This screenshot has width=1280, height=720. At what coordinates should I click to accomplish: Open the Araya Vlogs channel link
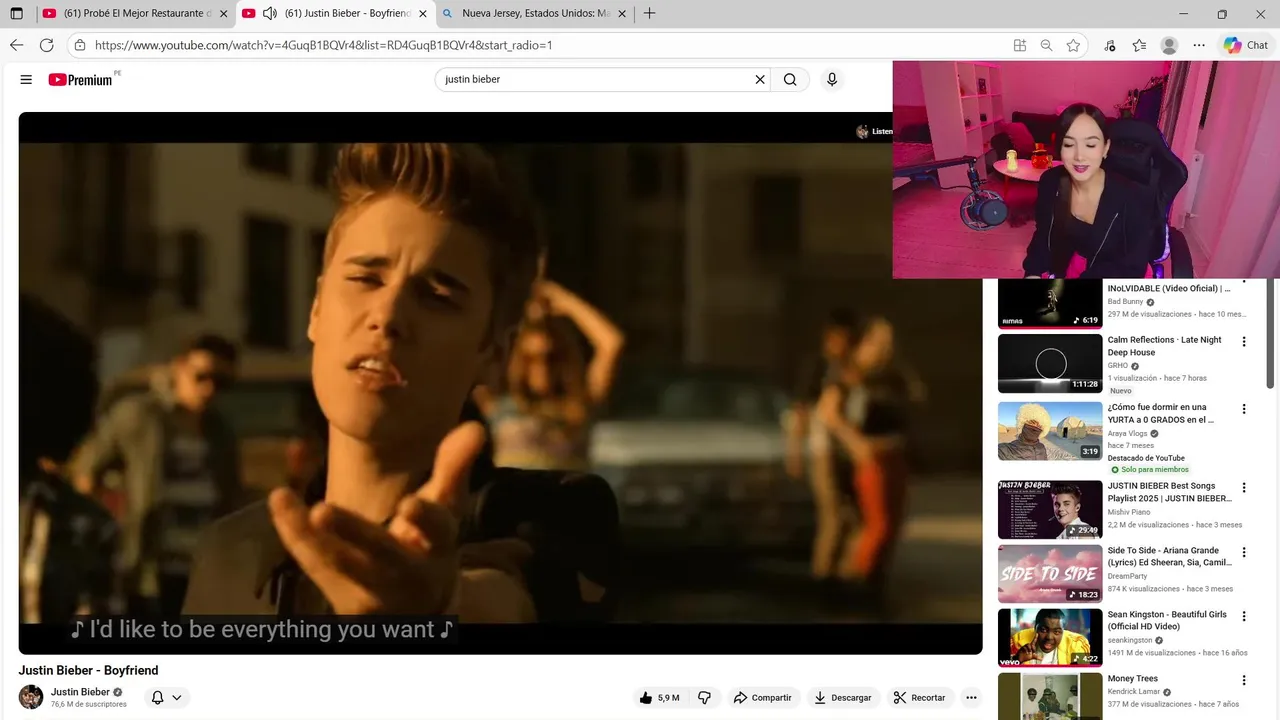[x=1127, y=434]
